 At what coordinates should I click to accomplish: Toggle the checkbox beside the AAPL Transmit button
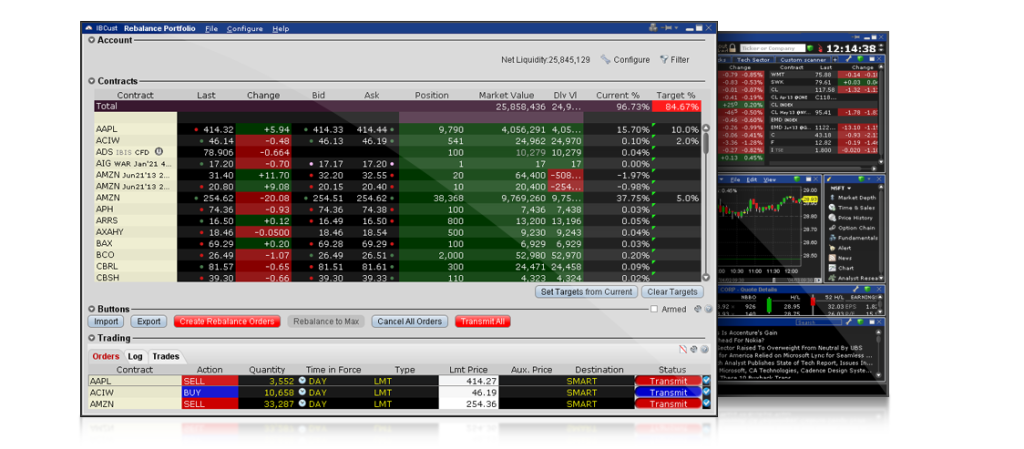(x=706, y=380)
